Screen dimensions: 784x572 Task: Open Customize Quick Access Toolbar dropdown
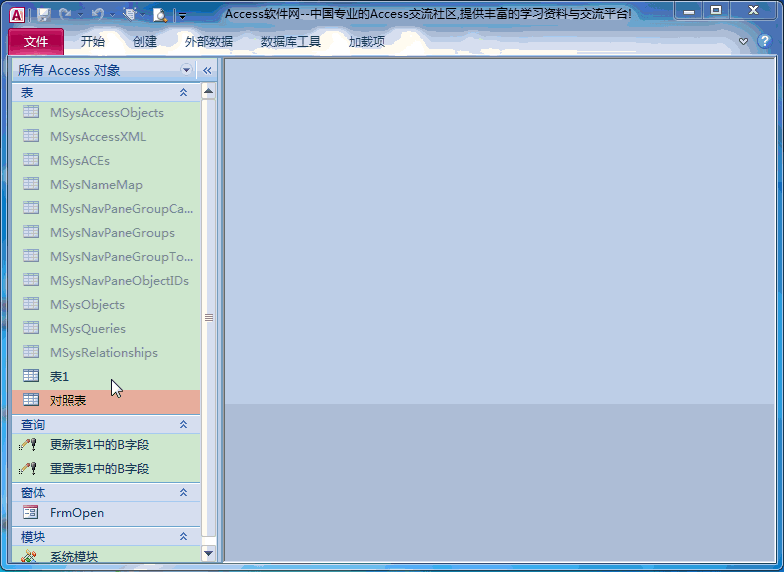pos(182,16)
